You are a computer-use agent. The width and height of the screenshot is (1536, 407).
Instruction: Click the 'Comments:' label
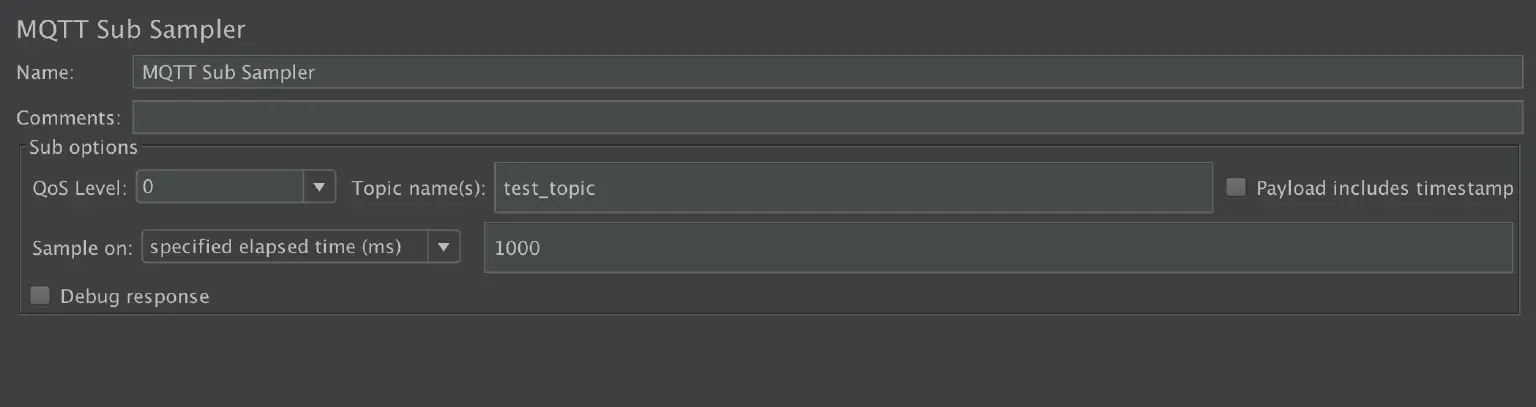[x=68, y=117]
